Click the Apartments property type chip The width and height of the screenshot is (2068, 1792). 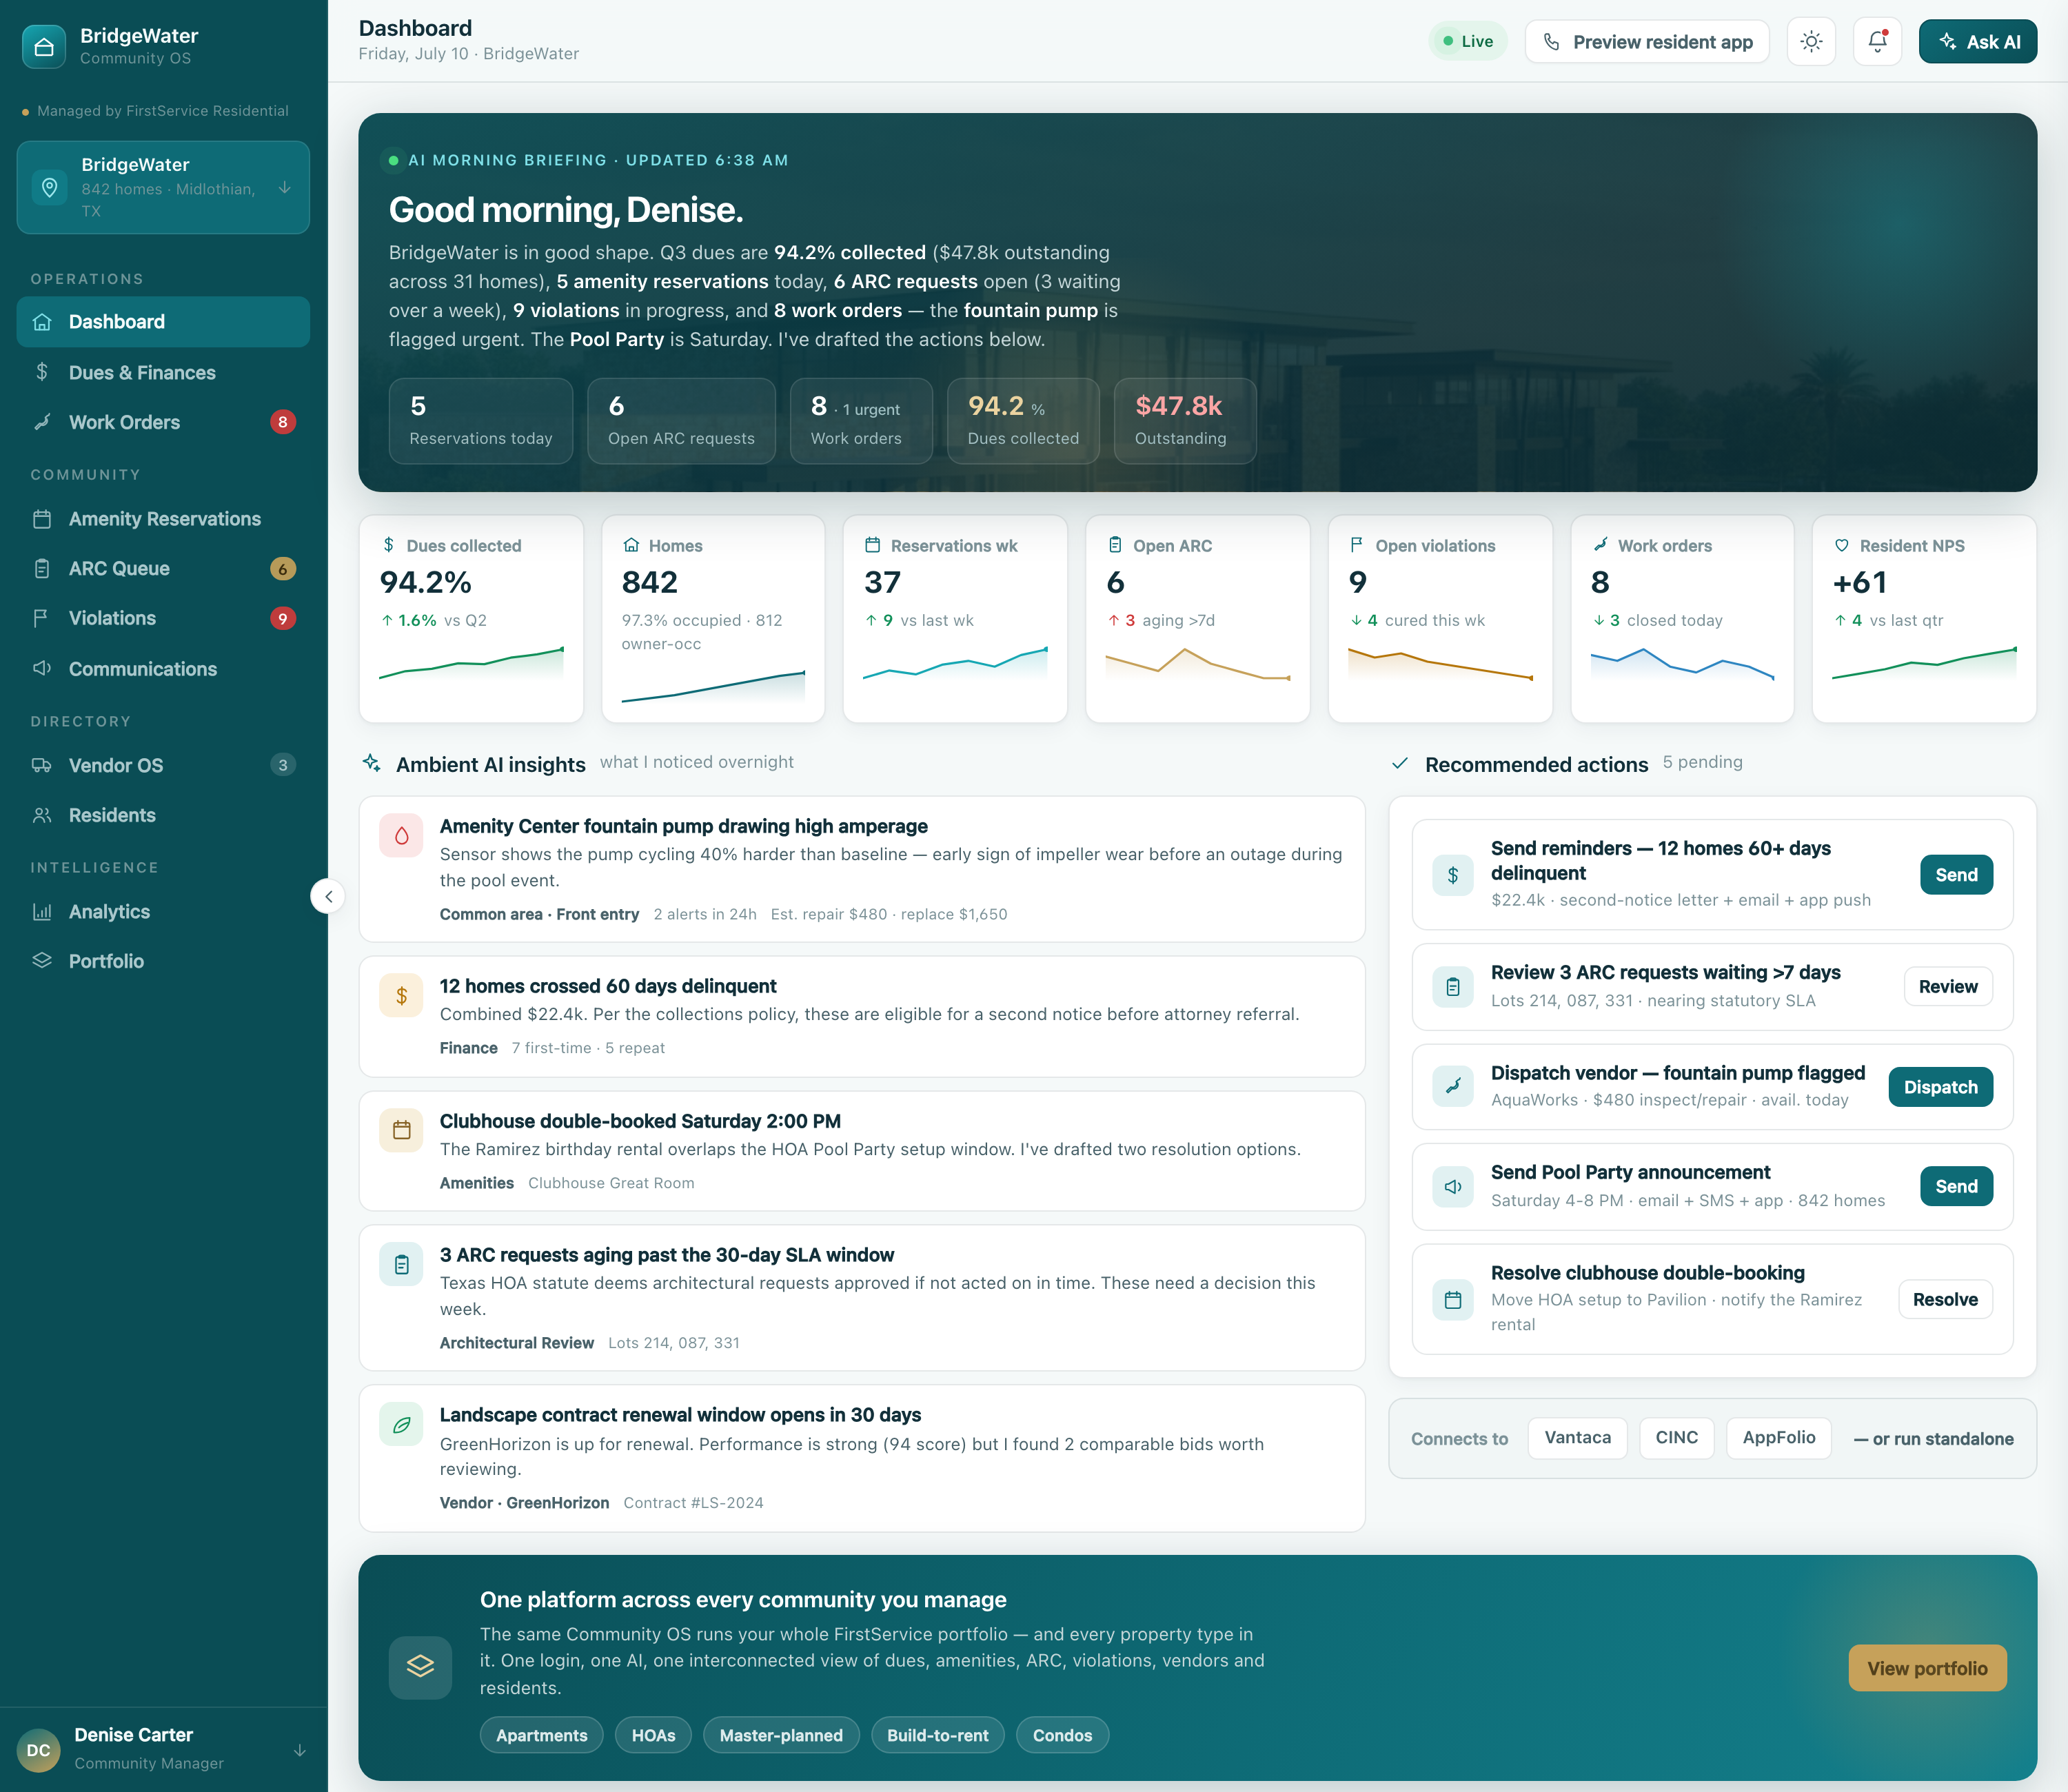pos(541,1735)
